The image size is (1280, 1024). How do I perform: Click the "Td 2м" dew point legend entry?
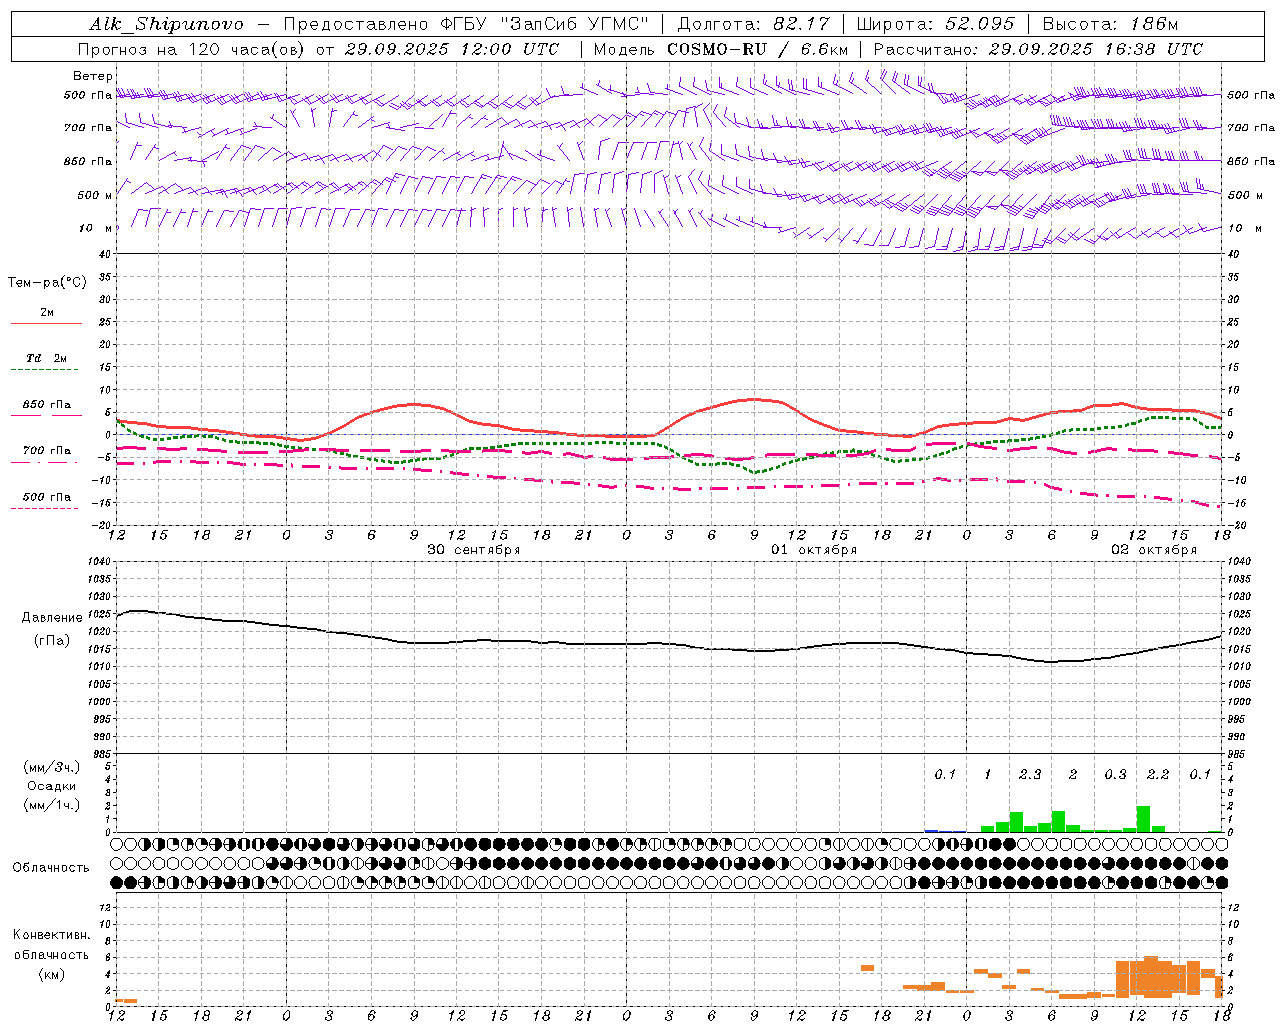pos(46,358)
